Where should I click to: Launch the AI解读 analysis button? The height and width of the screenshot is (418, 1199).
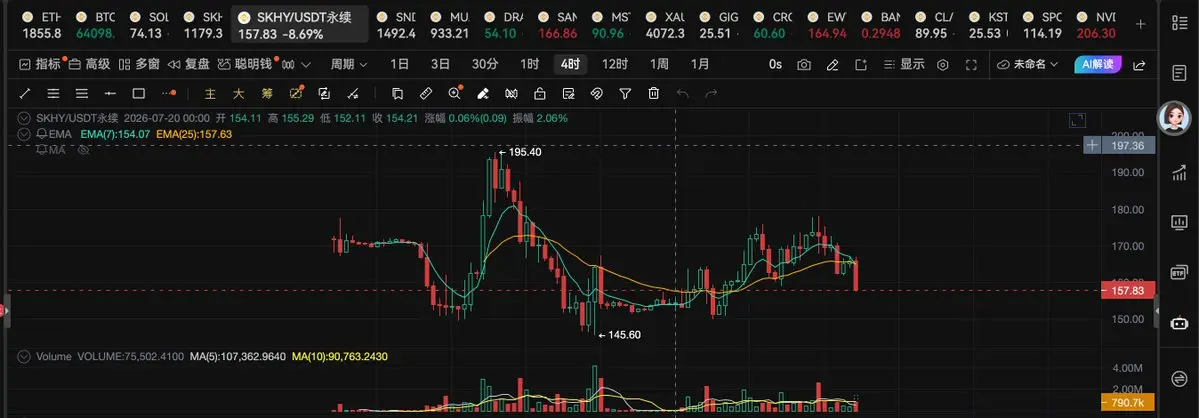point(1097,65)
